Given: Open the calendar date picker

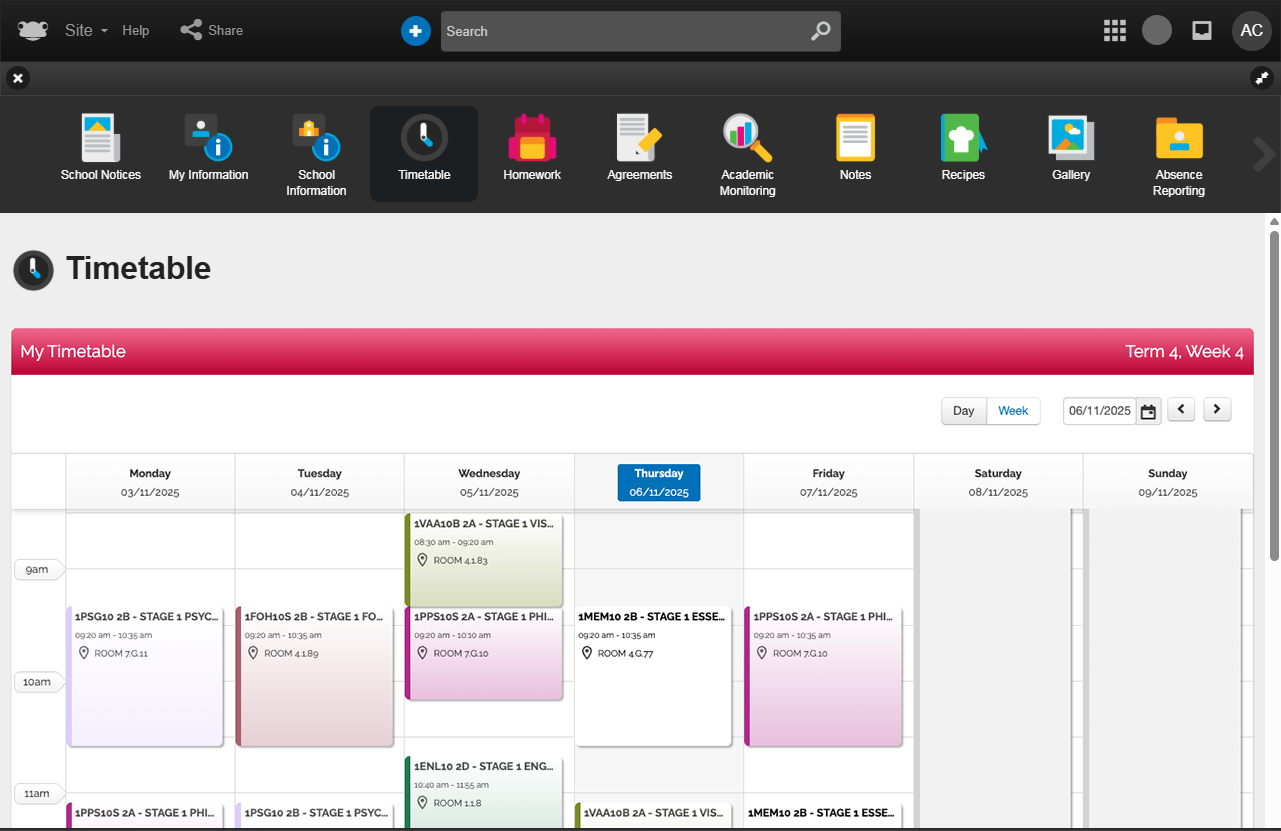Looking at the screenshot, I should [x=1149, y=411].
